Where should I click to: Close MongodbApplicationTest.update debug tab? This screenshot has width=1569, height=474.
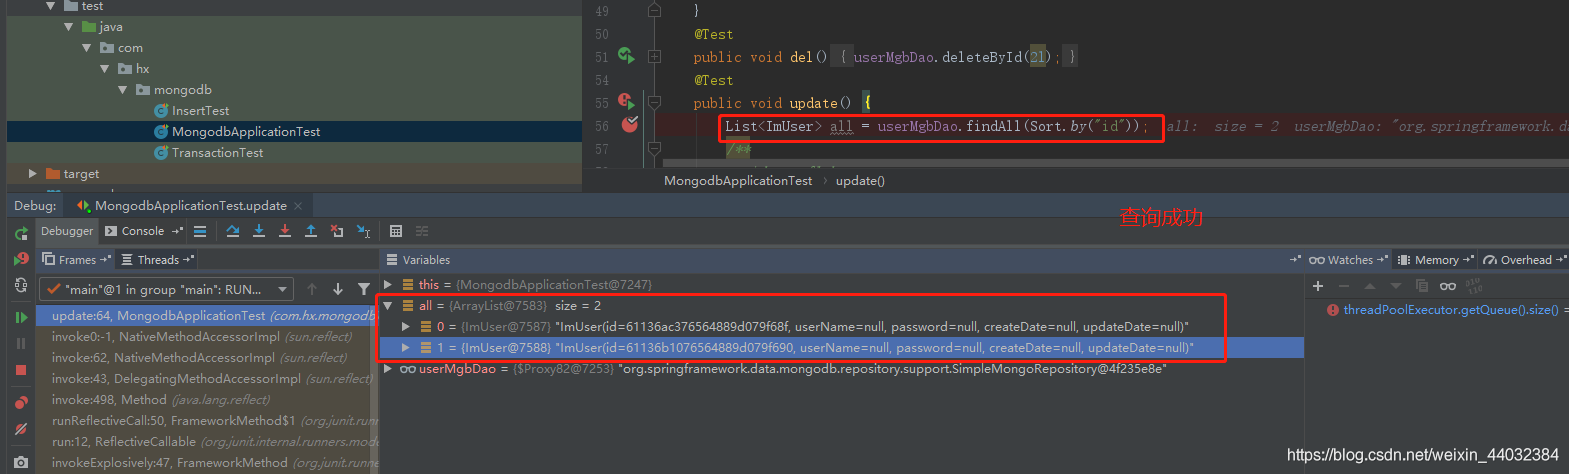pyautogui.click(x=297, y=206)
